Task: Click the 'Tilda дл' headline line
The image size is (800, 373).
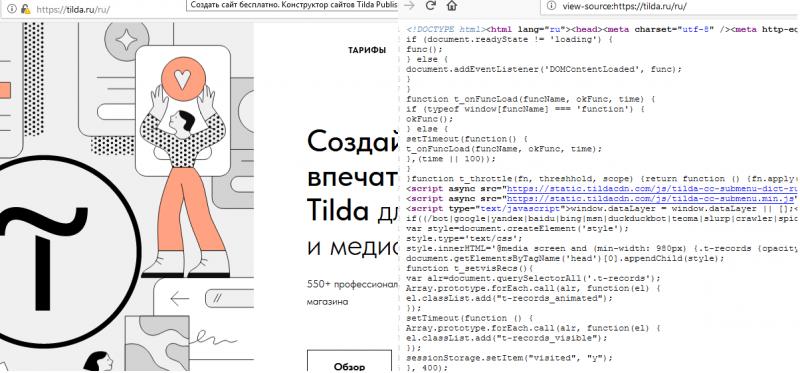Action: point(353,210)
